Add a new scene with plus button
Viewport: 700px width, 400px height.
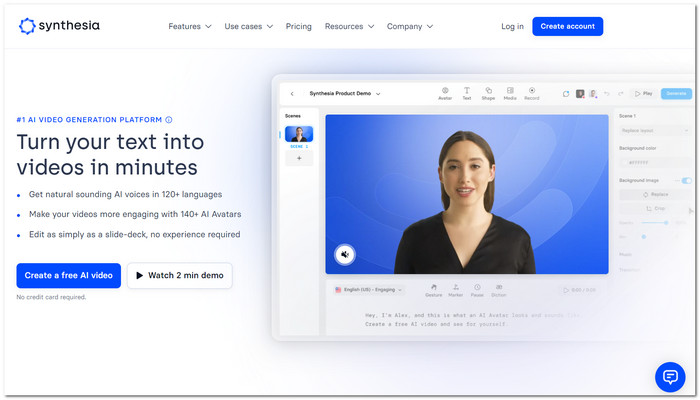pyautogui.click(x=299, y=158)
